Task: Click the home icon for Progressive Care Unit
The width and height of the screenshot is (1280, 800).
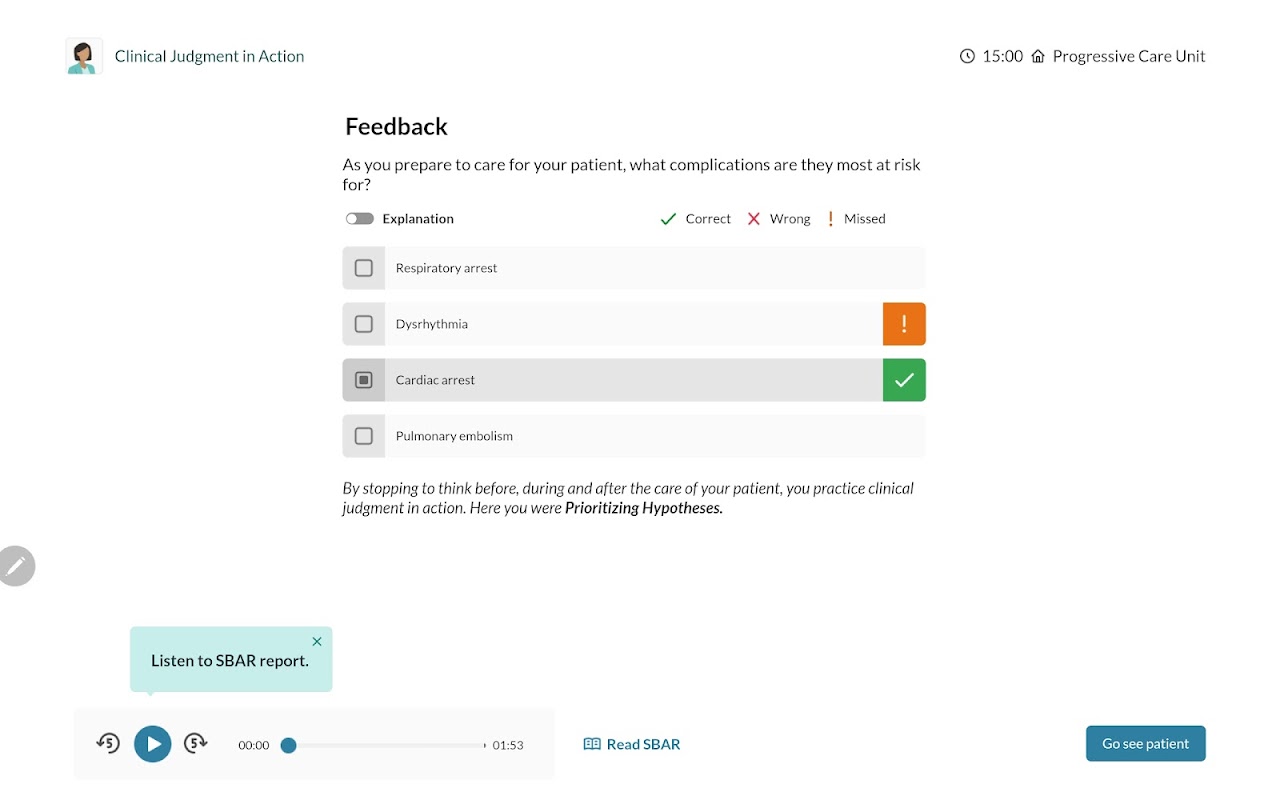Action: 1038,56
